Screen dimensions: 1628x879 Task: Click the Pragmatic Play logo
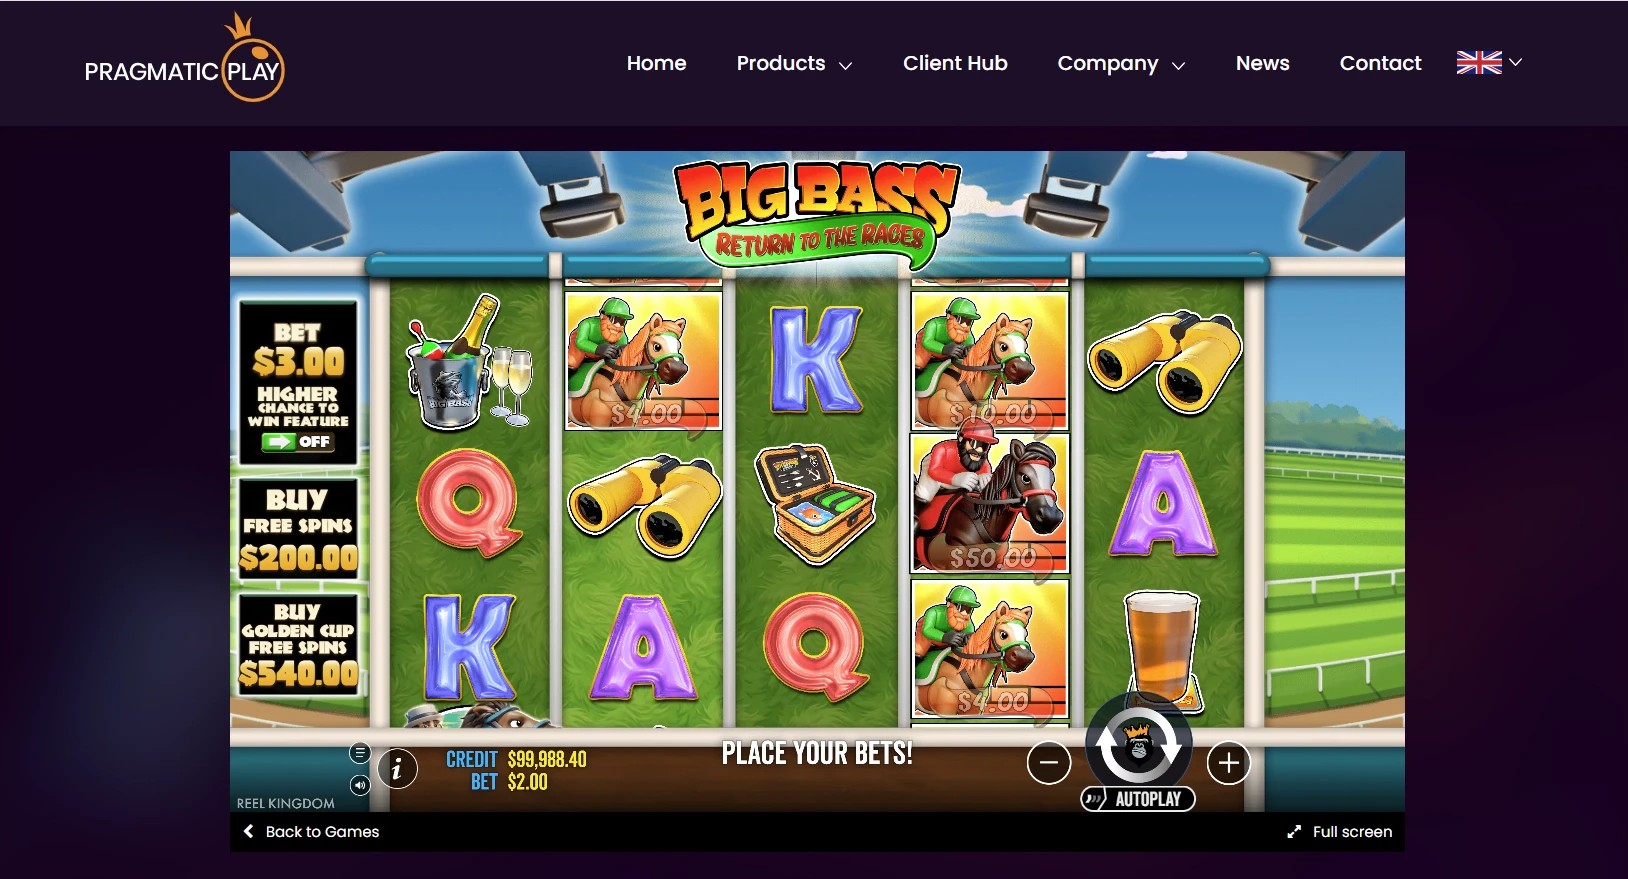pos(185,58)
